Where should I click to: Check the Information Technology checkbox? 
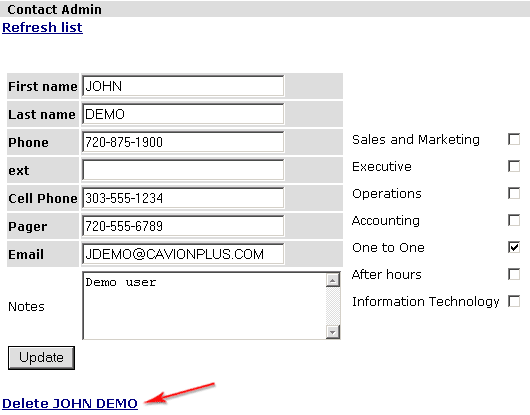point(514,301)
